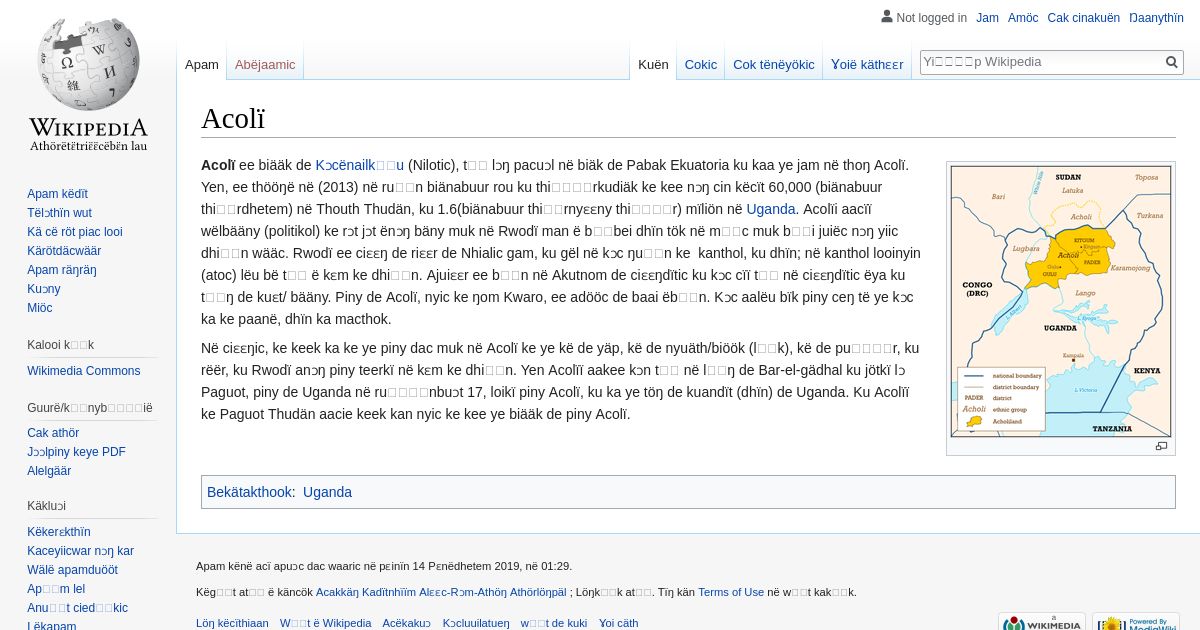Open Kä cë röt piac looi link
1200x630 pixels.
[75, 232]
